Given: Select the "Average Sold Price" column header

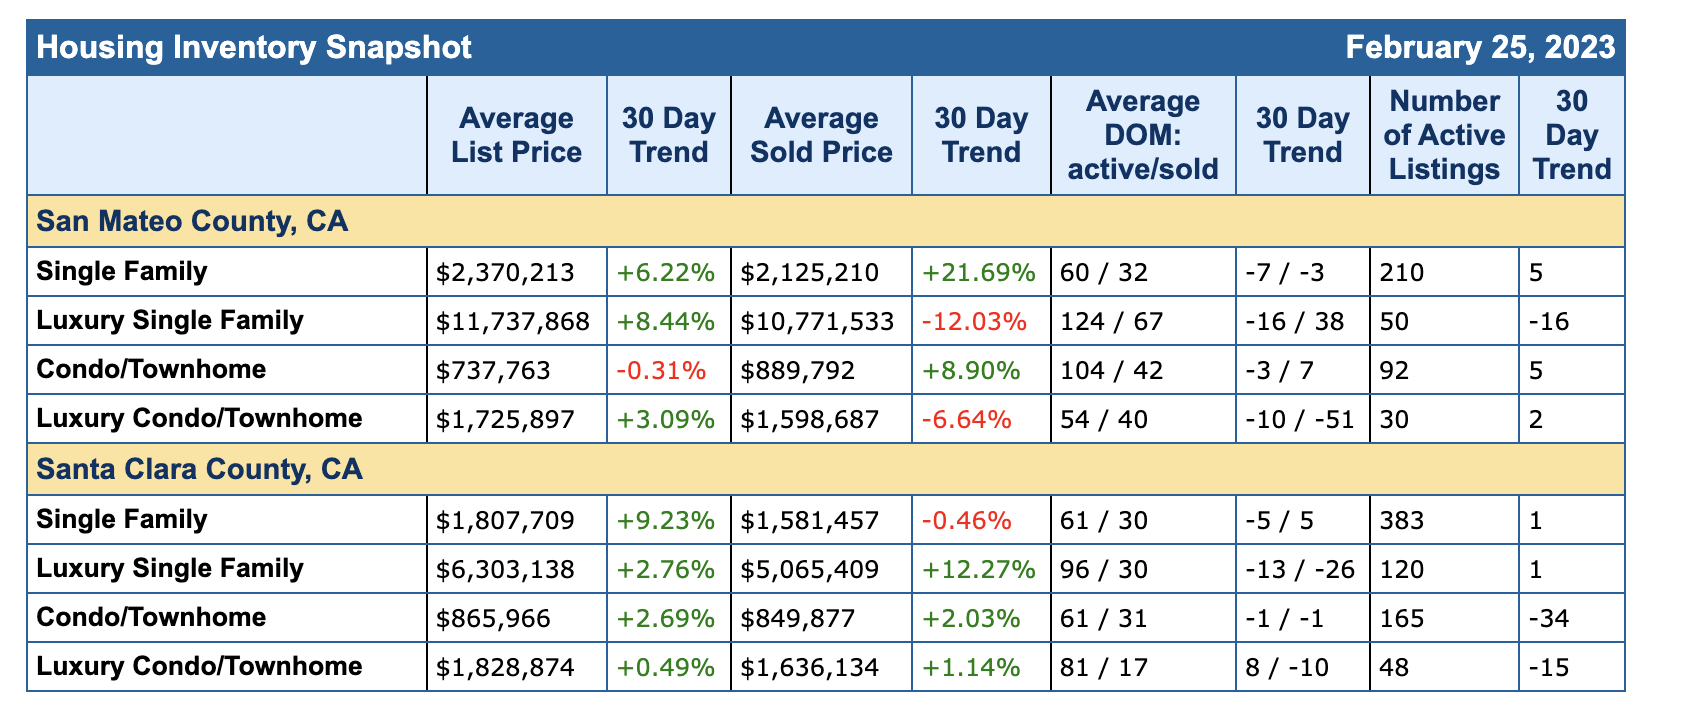Looking at the screenshot, I should point(821,135).
